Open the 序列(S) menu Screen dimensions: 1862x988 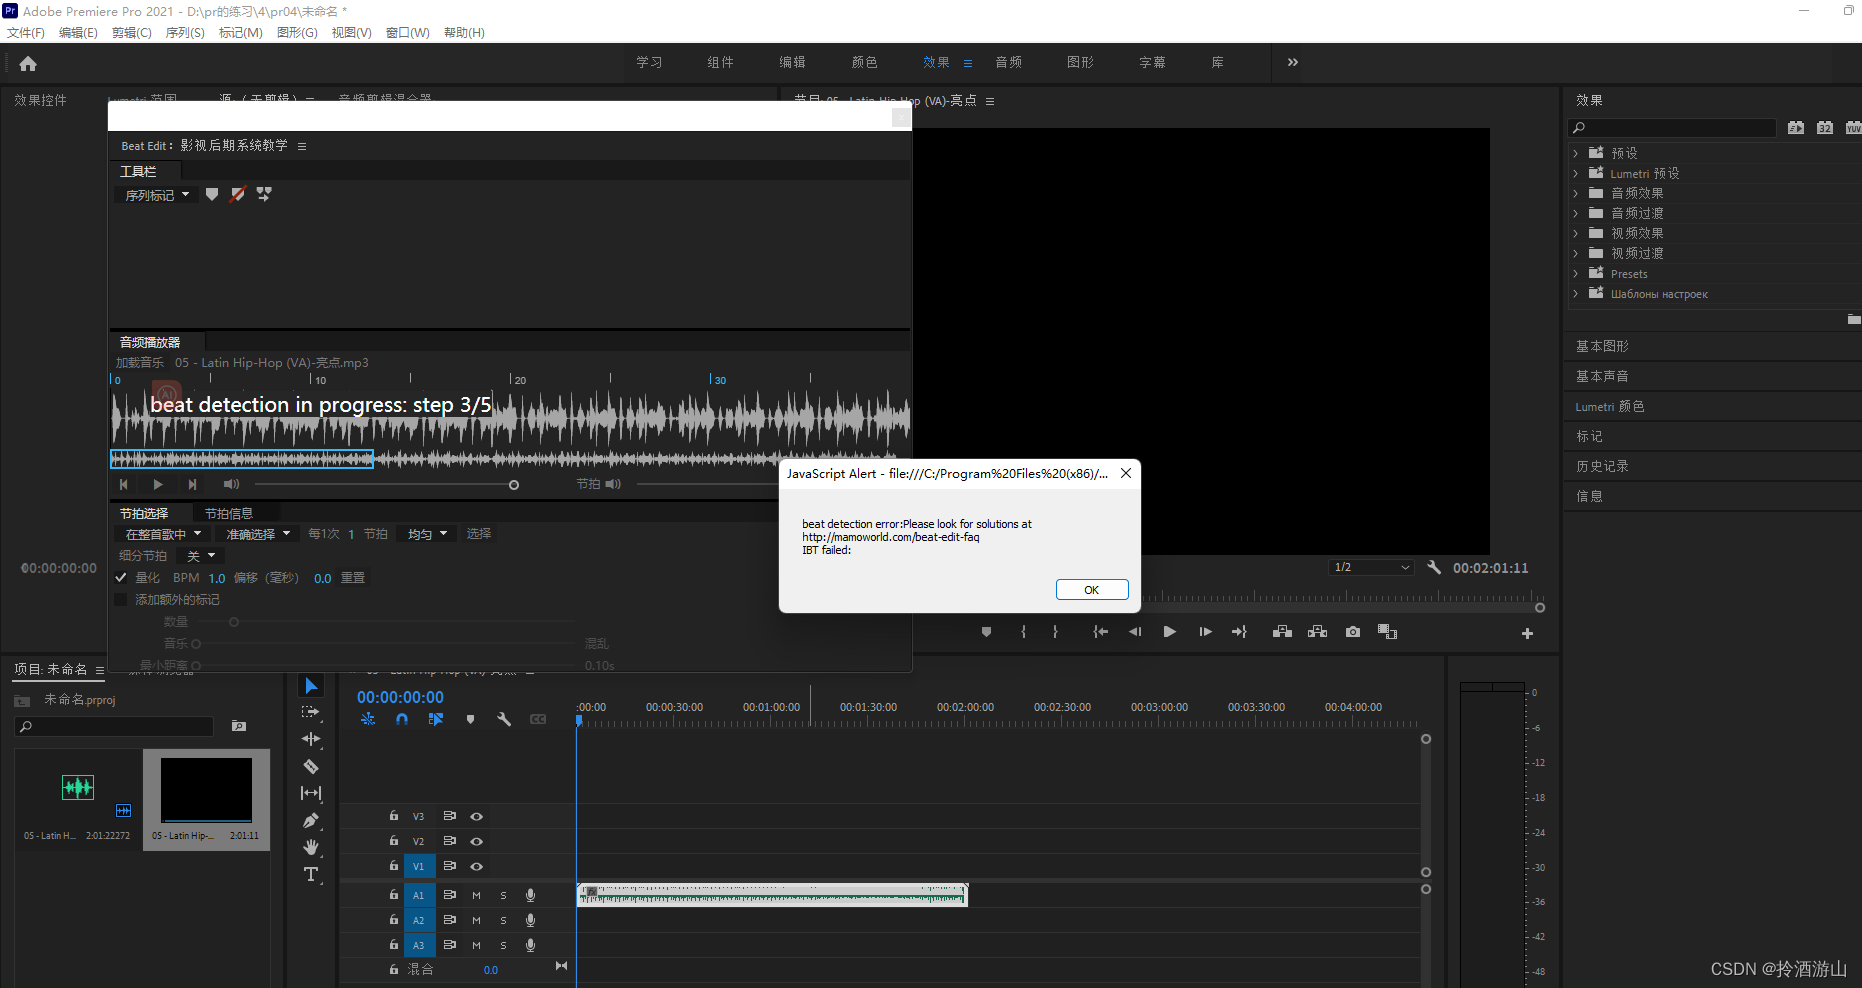(185, 33)
